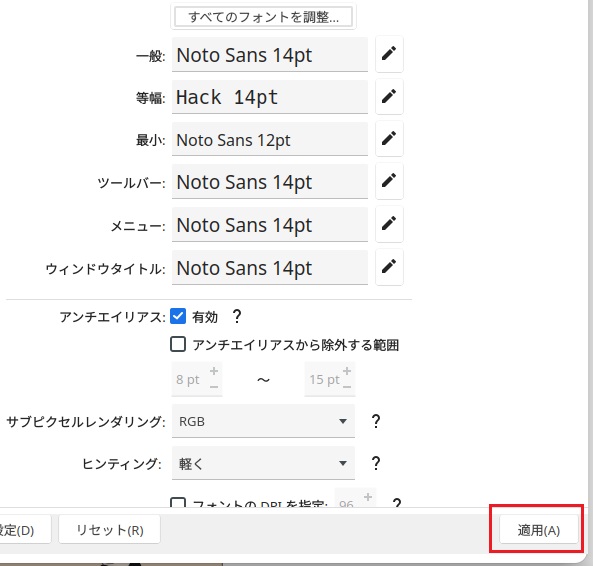The image size is (593, 566).
Task: Decrease the 8 pt lower range stepper
Action: click(x=214, y=387)
